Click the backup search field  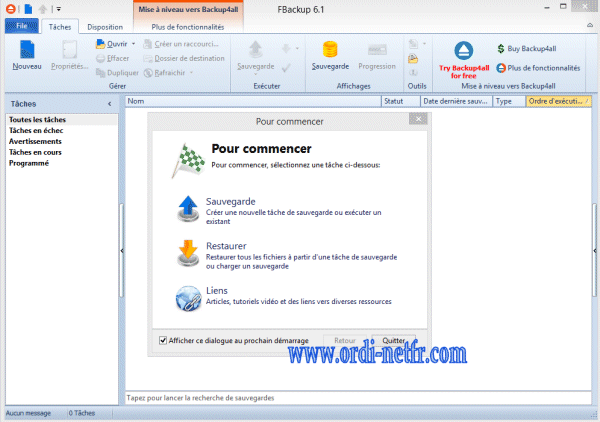358,398
